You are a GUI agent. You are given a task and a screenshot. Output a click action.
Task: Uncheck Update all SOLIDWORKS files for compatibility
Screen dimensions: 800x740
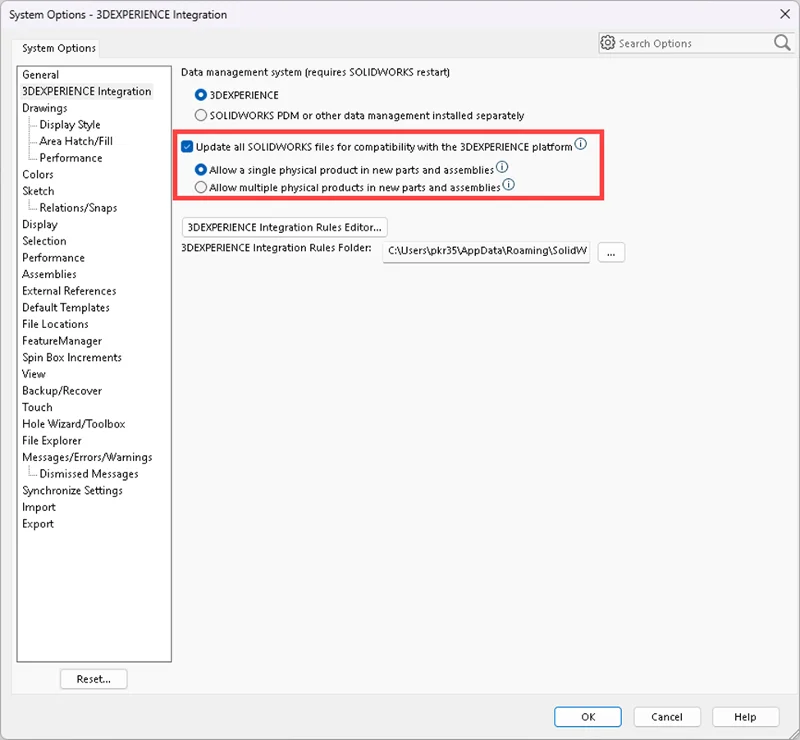click(187, 147)
